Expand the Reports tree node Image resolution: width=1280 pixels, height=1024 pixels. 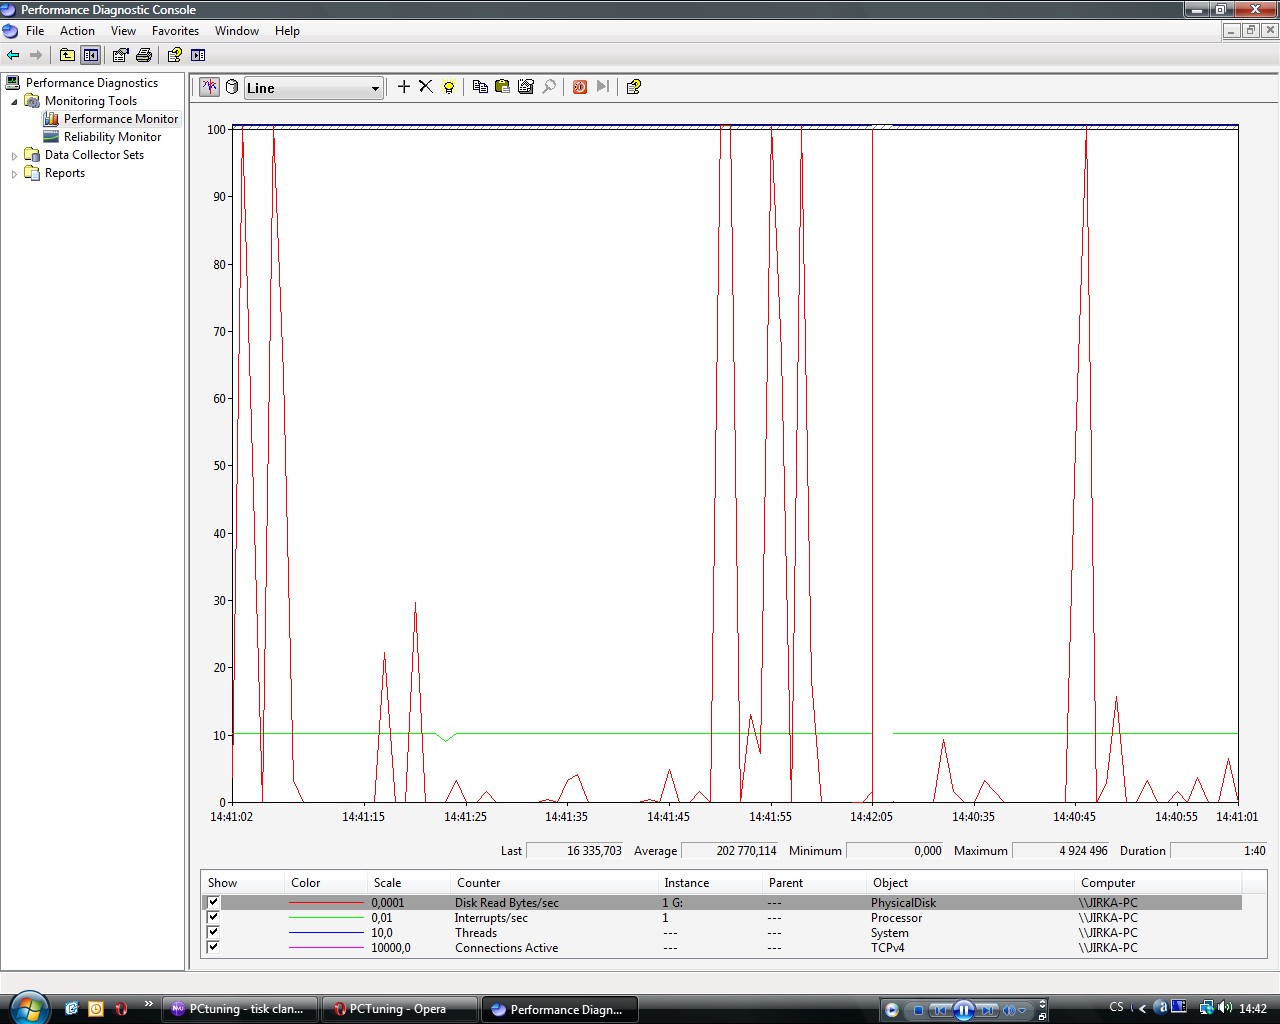click(14, 173)
